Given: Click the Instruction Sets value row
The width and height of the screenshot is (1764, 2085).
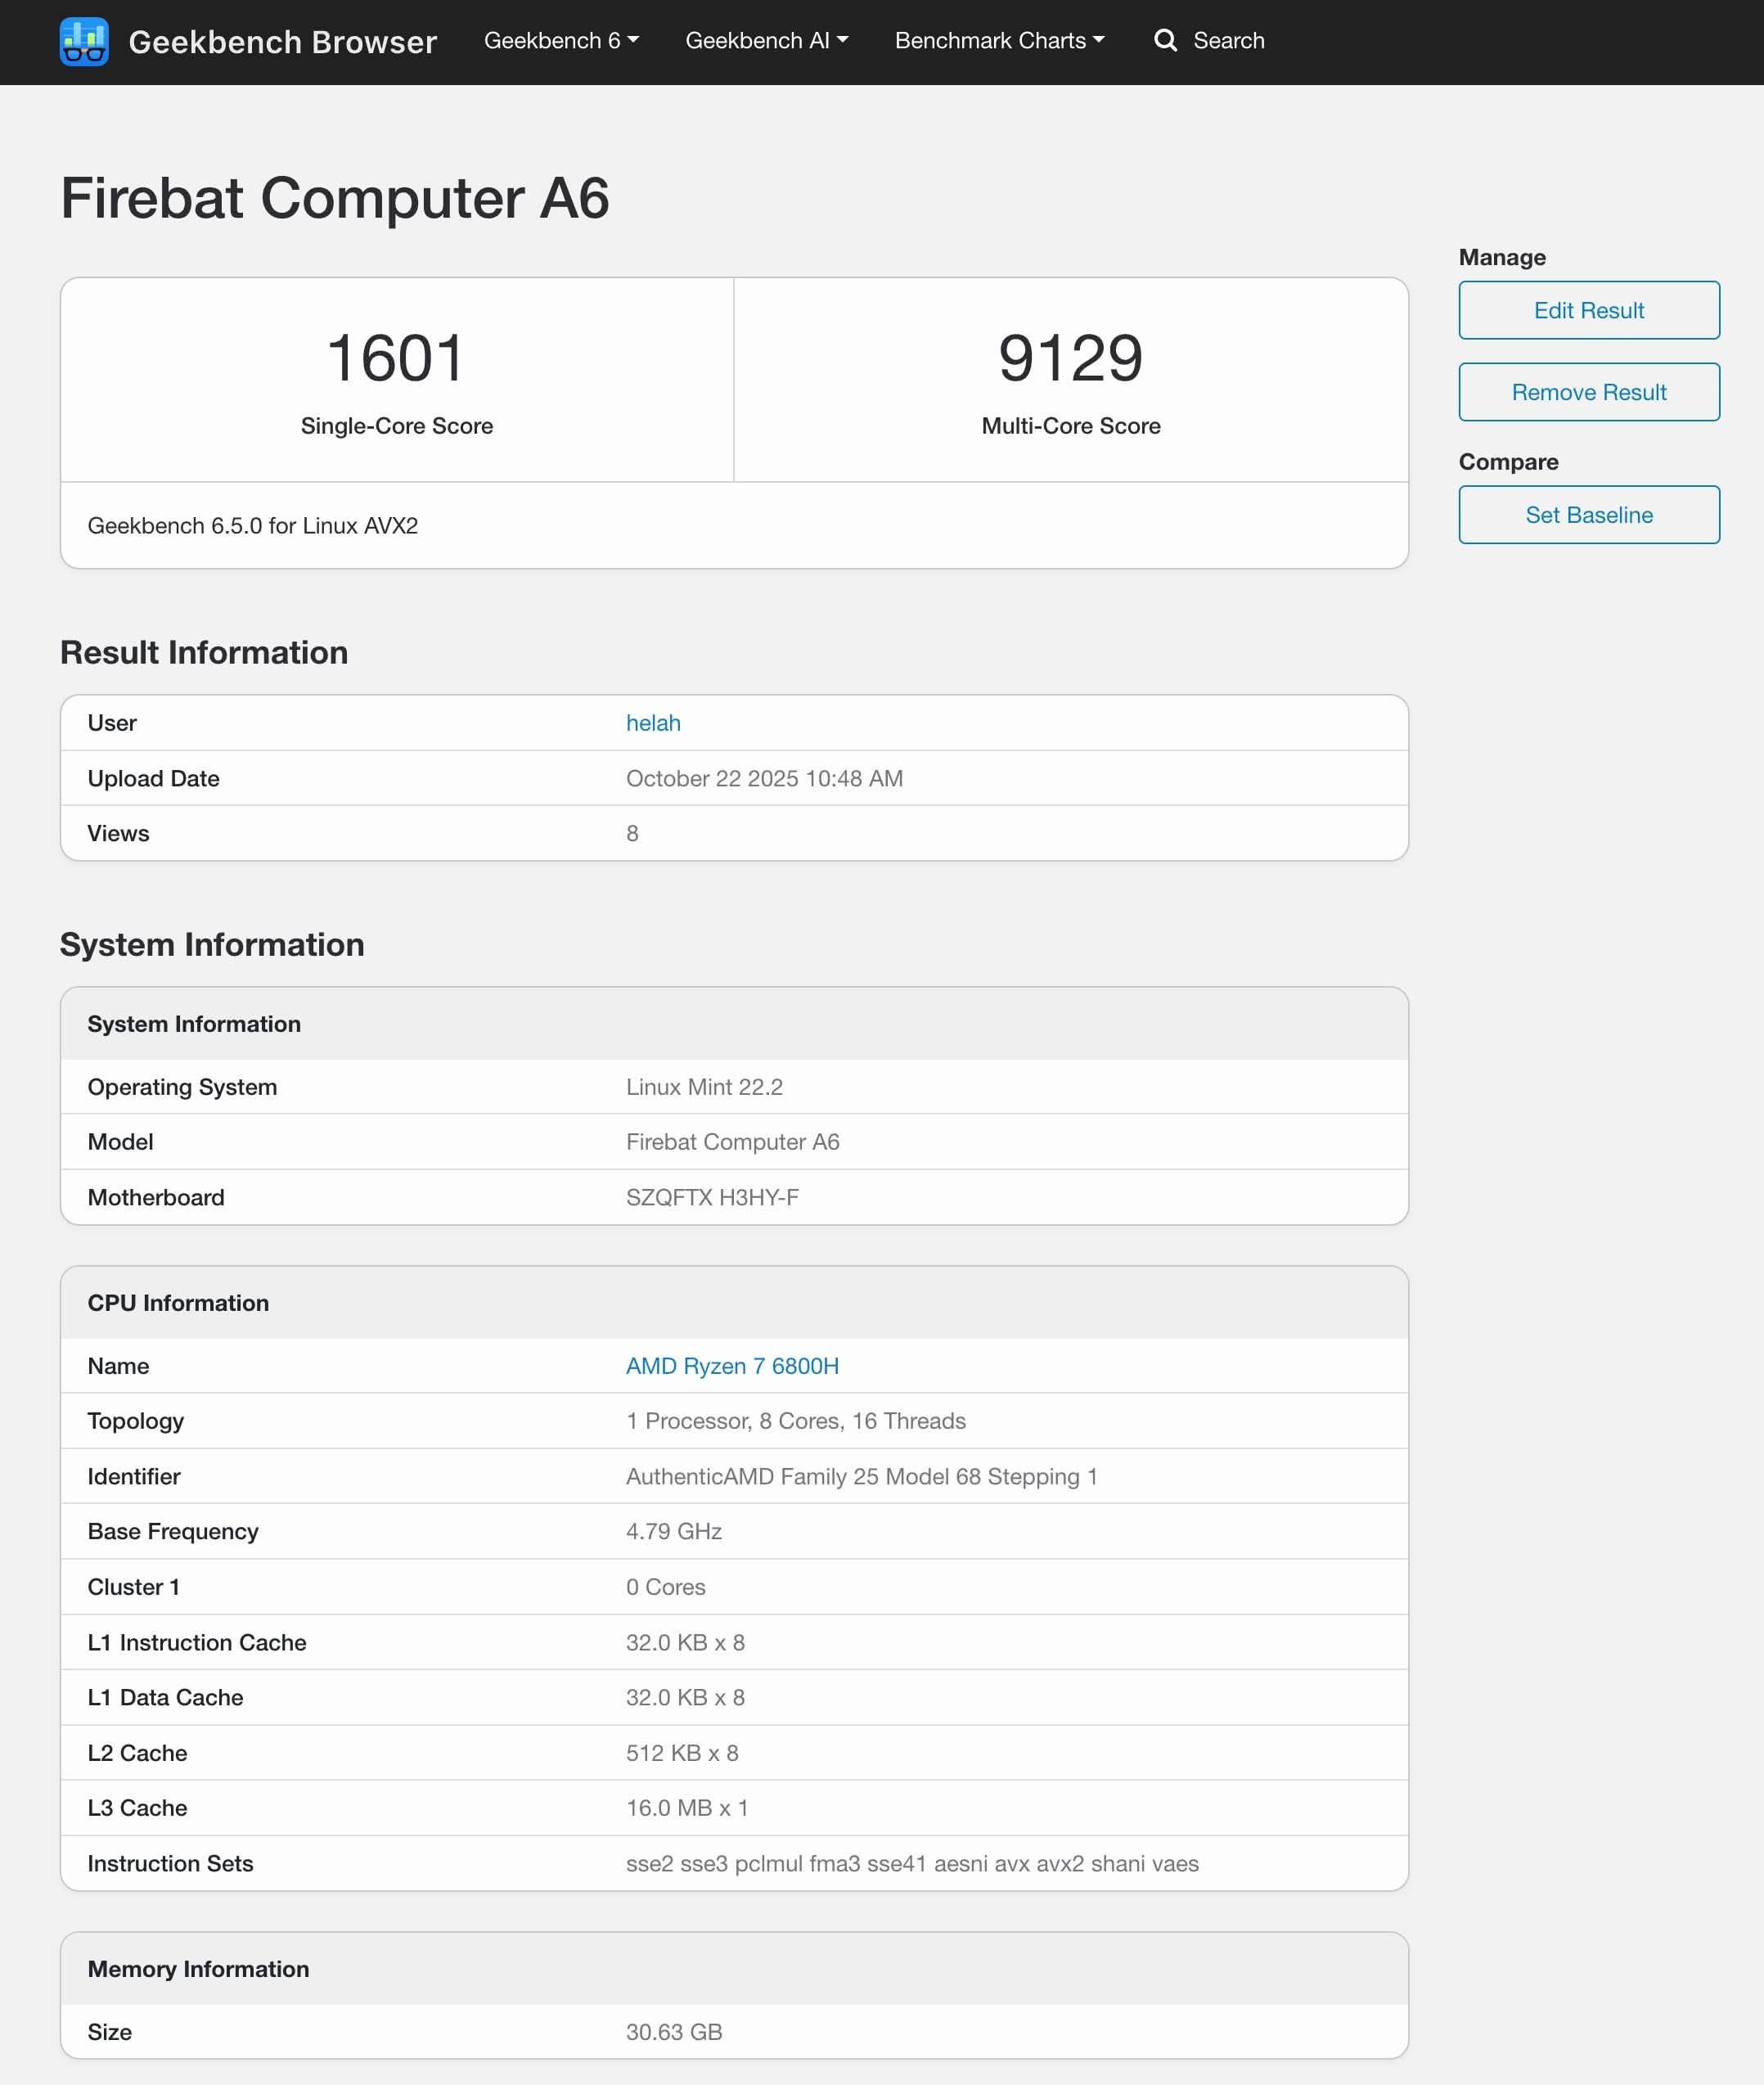Looking at the screenshot, I should [911, 1863].
